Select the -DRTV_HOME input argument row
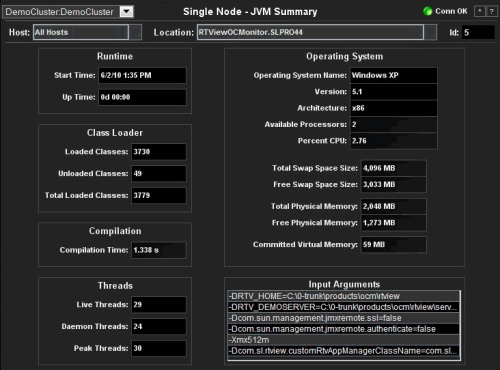Screen dimensions: 500x370 pos(344,296)
